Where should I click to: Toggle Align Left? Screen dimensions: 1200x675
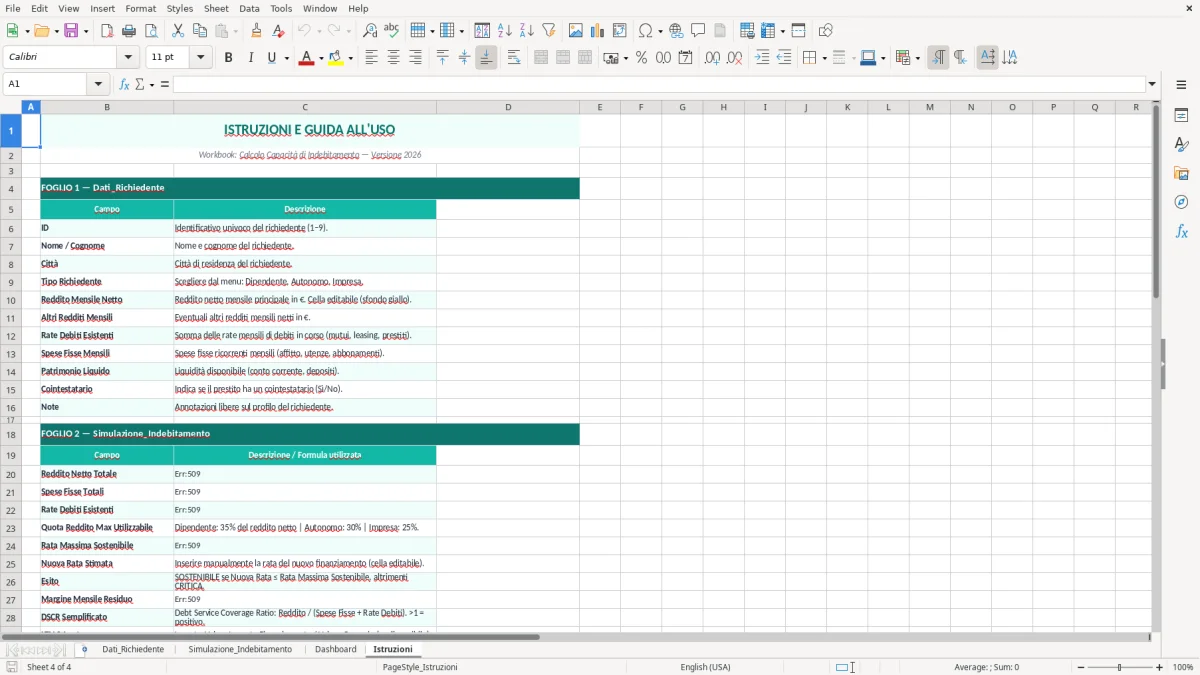[x=371, y=58]
